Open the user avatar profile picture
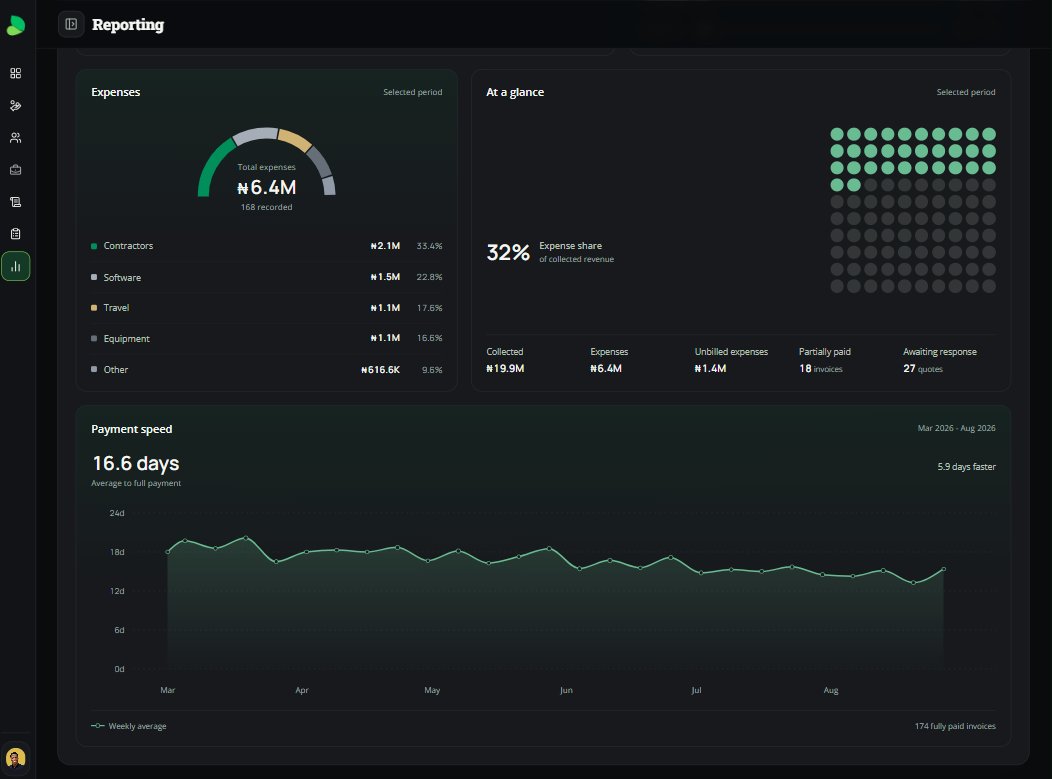The width and height of the screenshot is (1052, 779). tap(15, 758)
